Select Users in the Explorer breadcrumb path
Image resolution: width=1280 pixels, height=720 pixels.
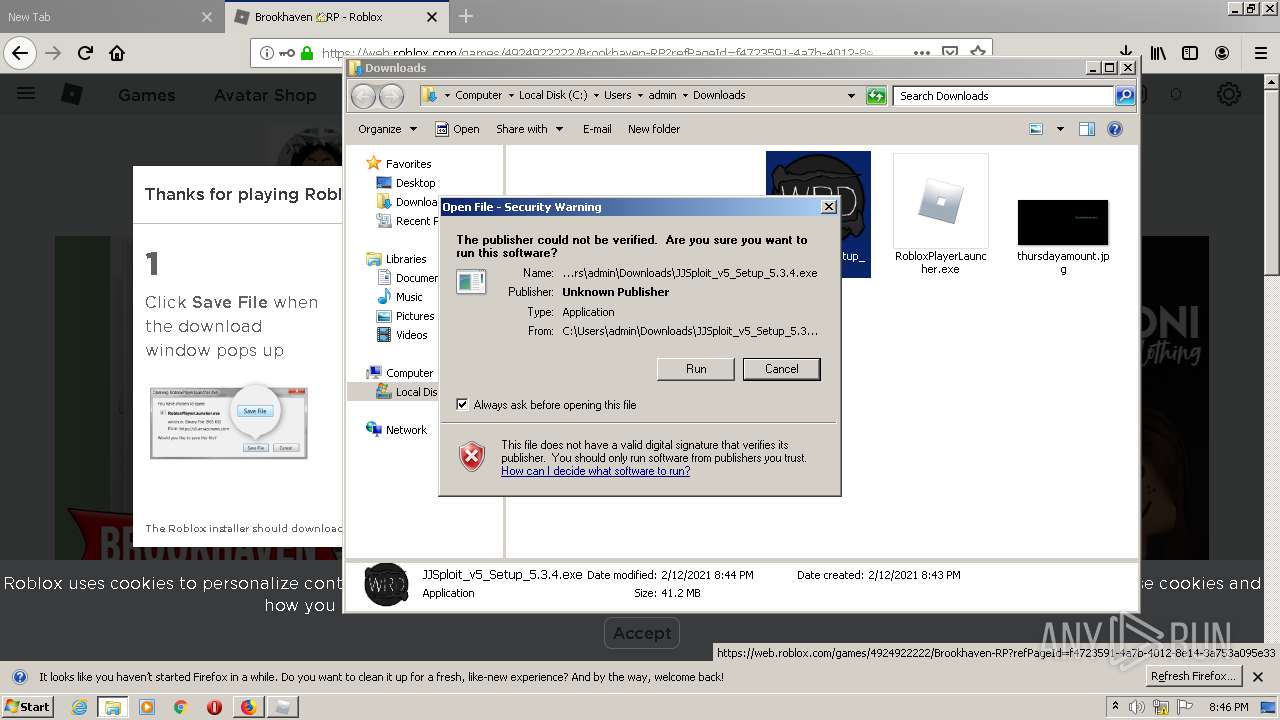coord(617,95)
